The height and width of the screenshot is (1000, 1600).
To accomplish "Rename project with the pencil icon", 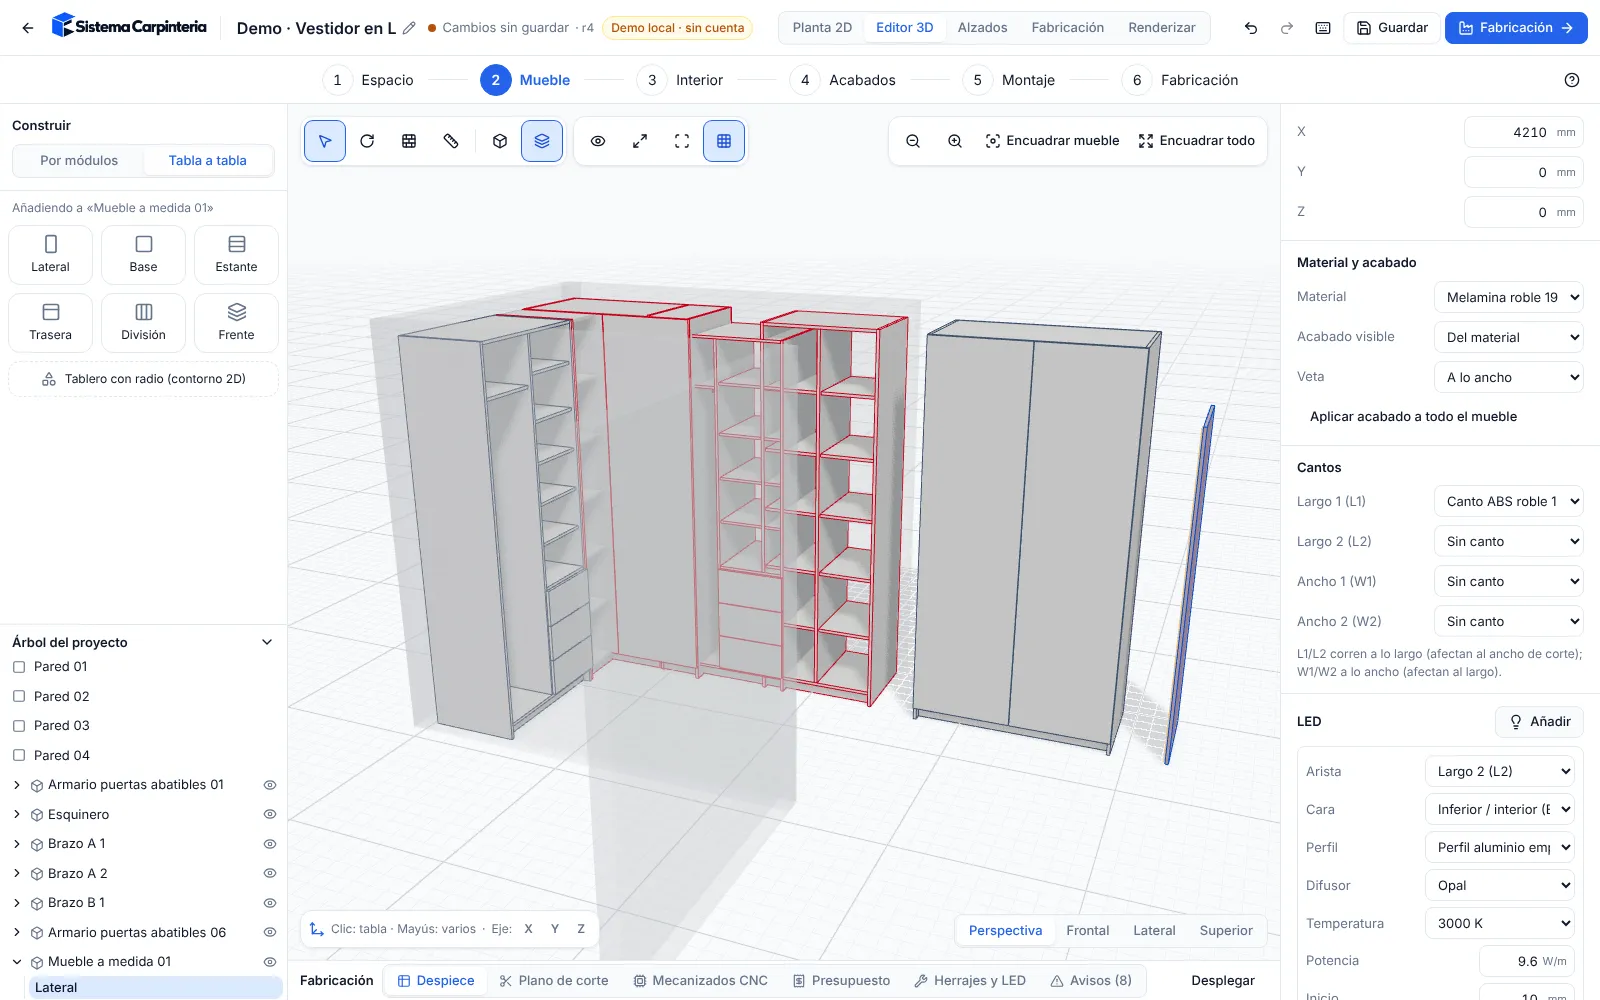I will tap(409, 28).
